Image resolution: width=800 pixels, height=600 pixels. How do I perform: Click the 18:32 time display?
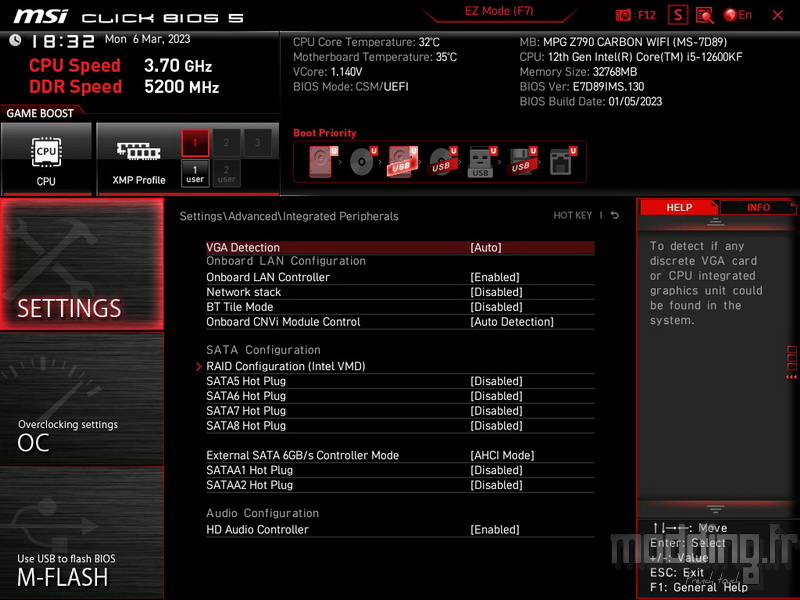coord(63,41)
